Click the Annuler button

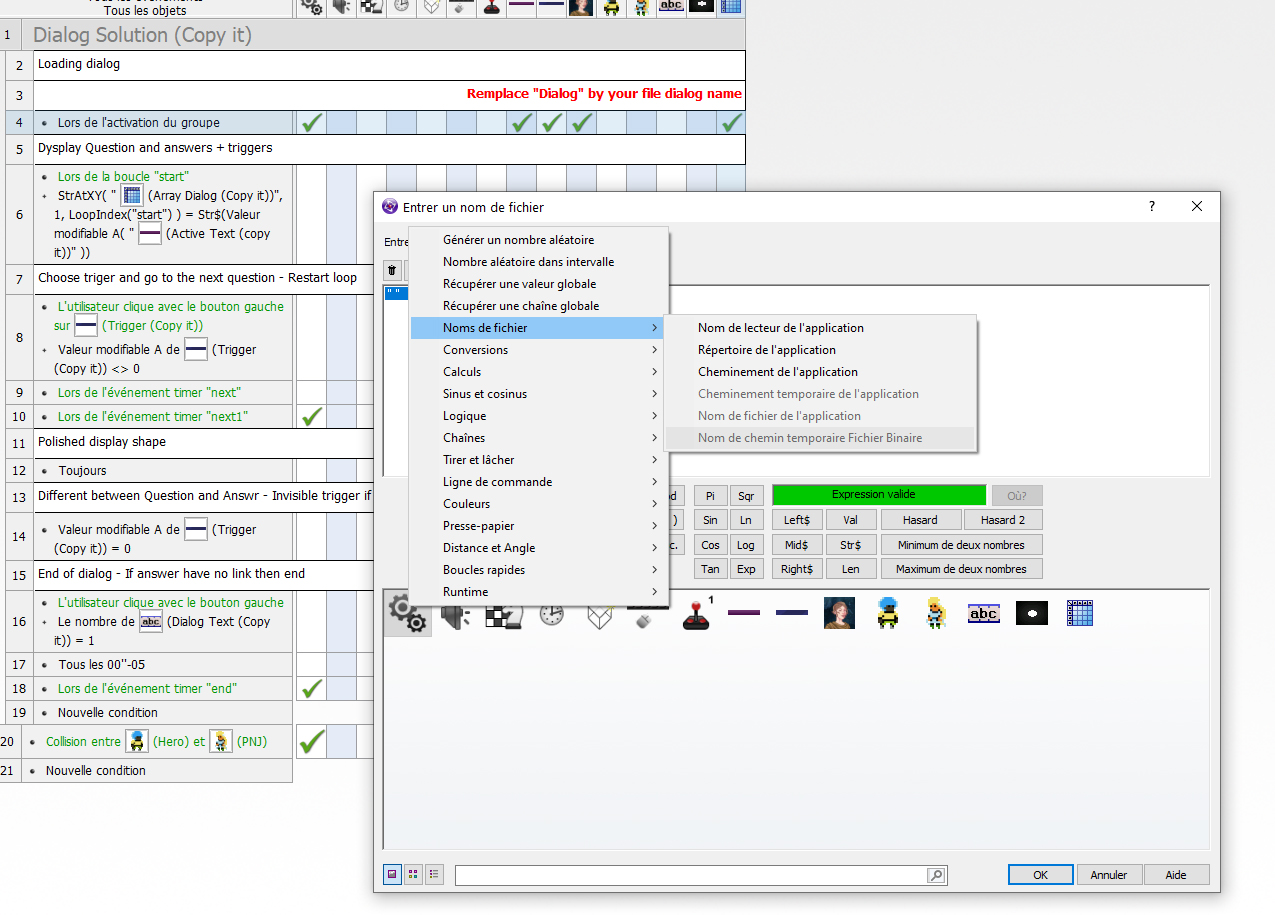pos(1109,875)
